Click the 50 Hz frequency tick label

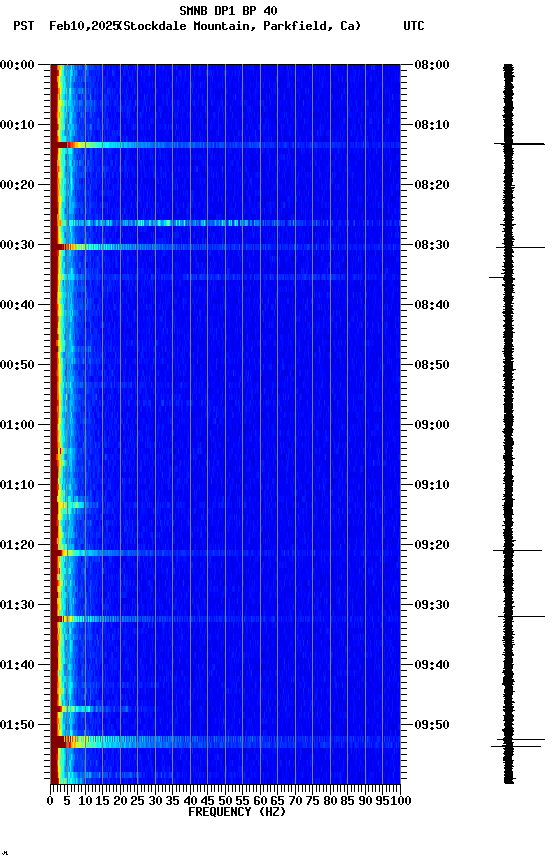coord(225,801)
